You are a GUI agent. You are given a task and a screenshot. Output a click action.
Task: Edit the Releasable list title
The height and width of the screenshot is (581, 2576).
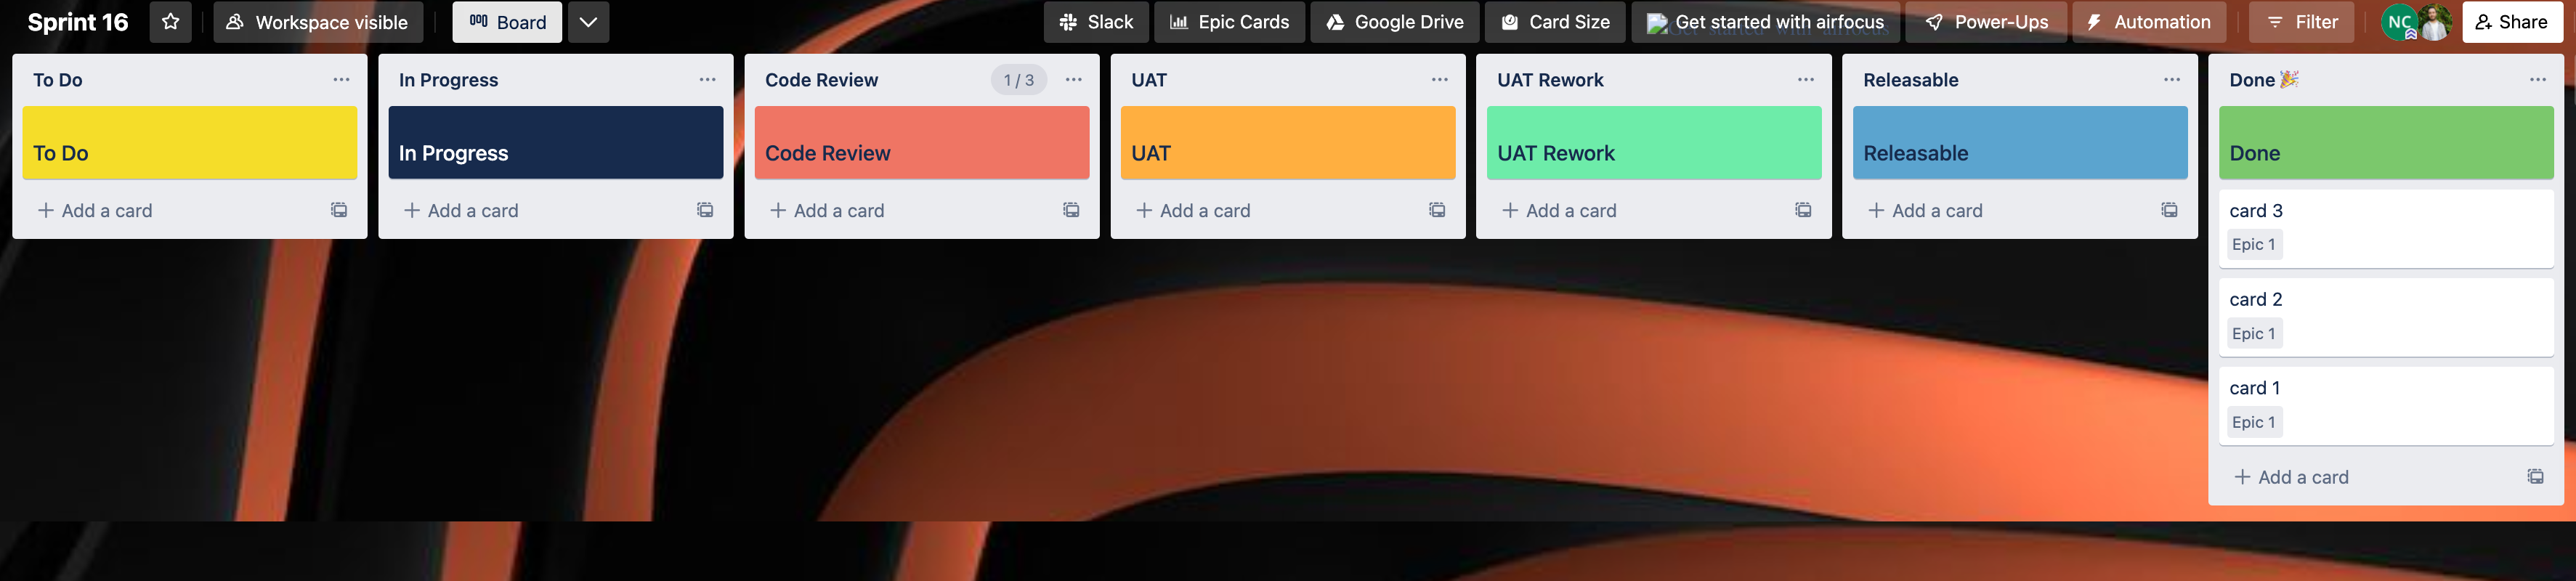(x=1910, y=80)
